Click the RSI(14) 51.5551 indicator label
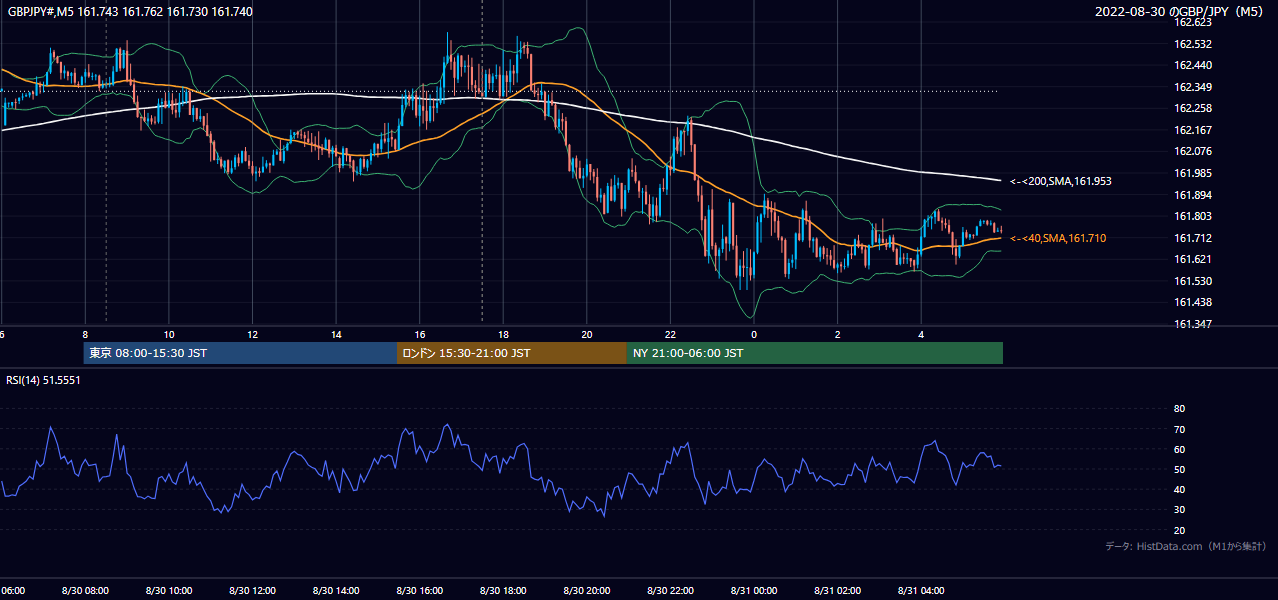Screen dimensions: 1278x600 pyautogui.click(x=43, y=380)
